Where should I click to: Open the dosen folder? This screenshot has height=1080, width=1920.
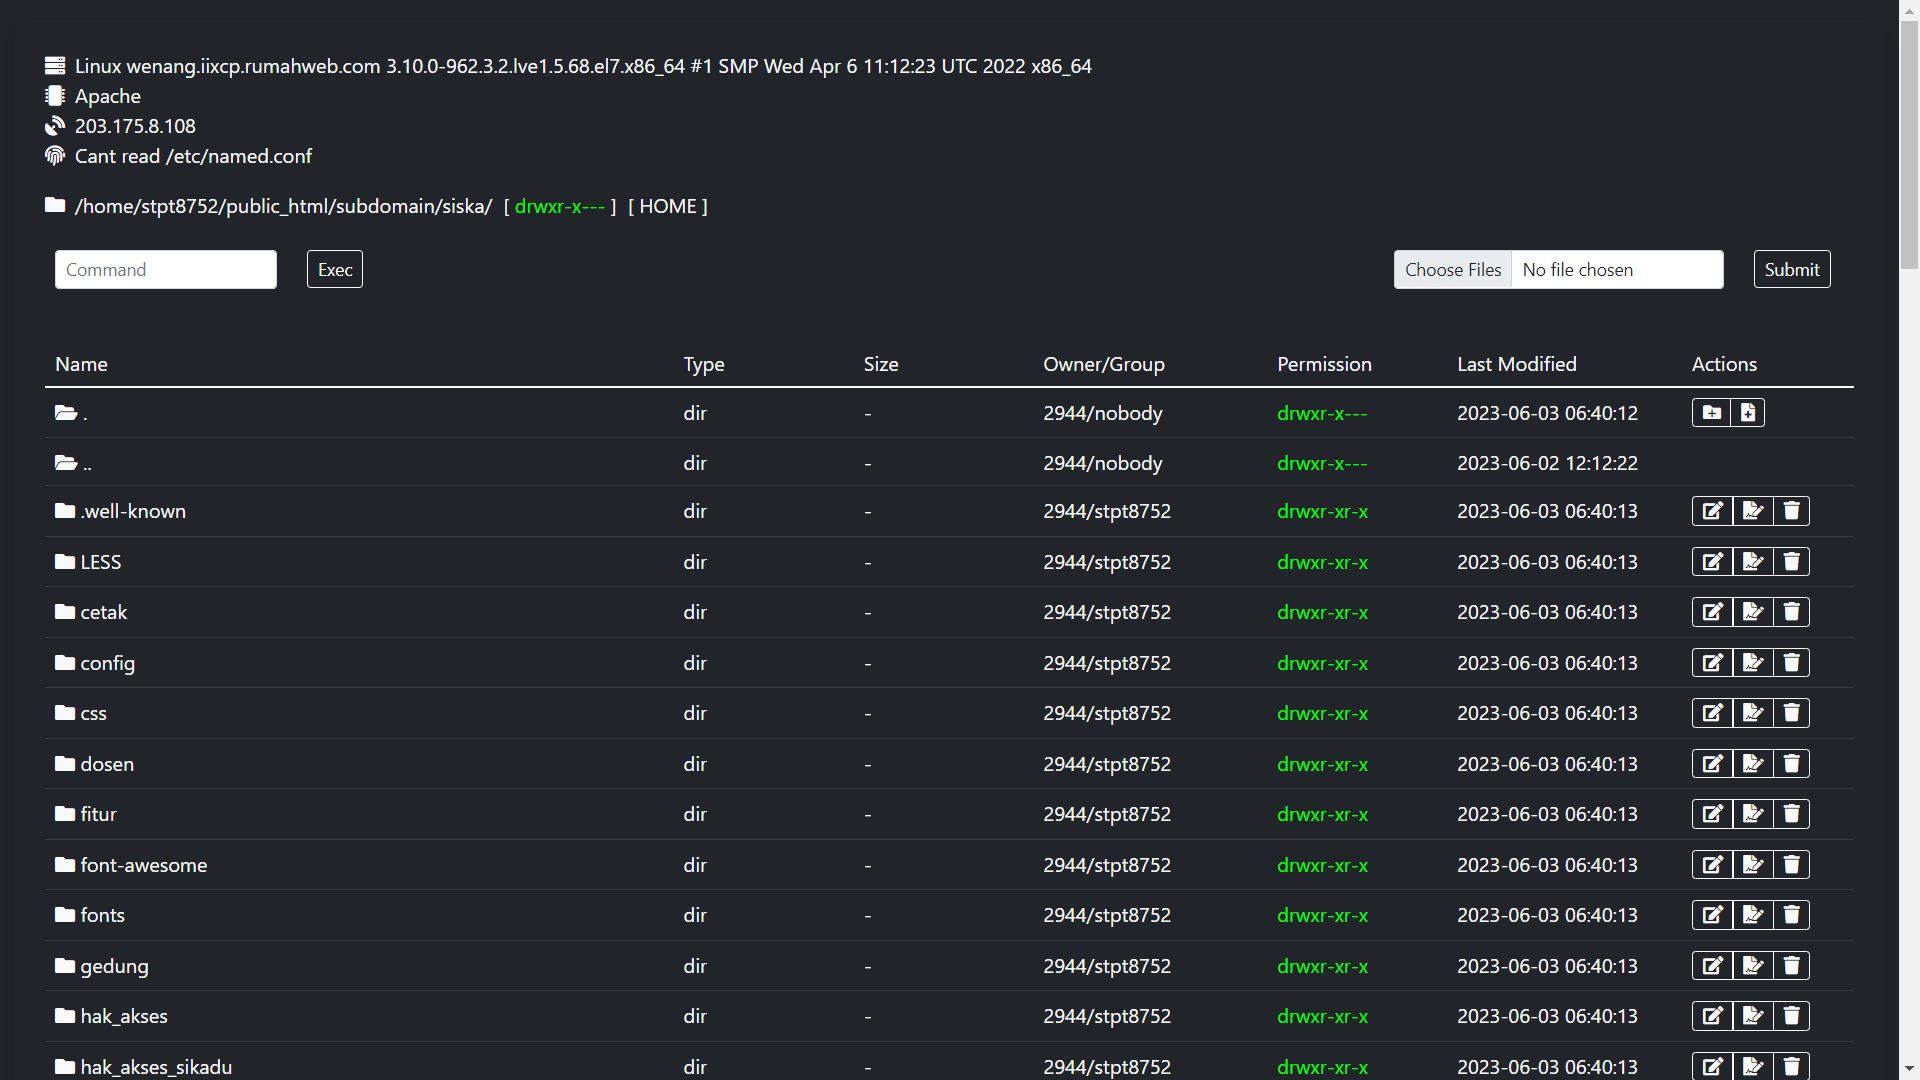(x=107, y=764)
